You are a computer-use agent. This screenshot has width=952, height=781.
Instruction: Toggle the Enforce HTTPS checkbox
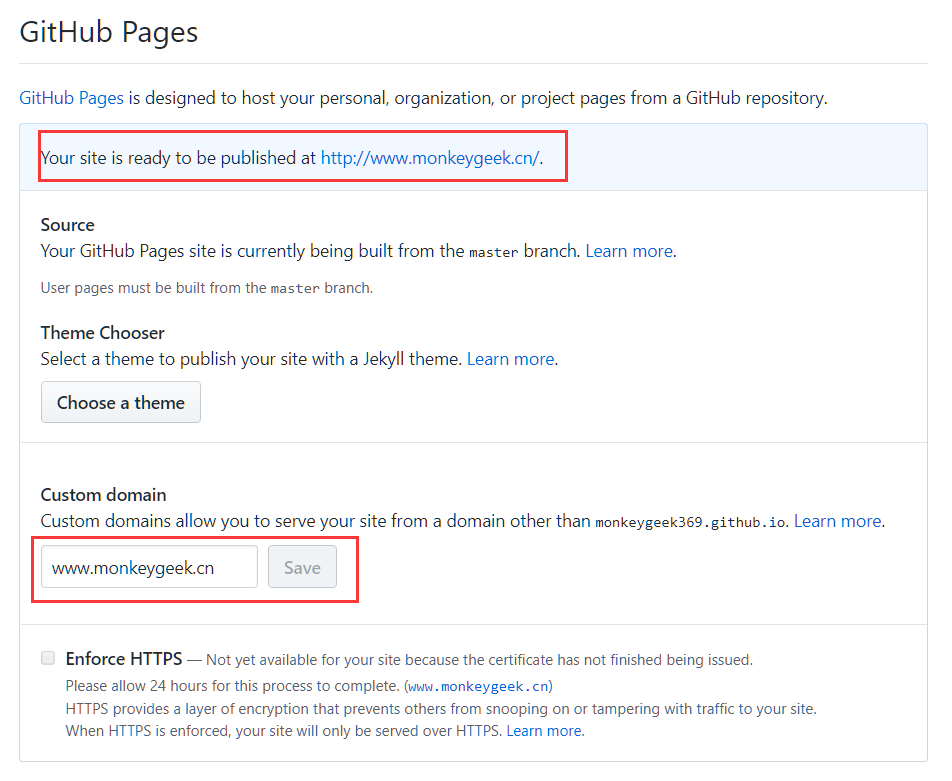click(x=48, y=658)
